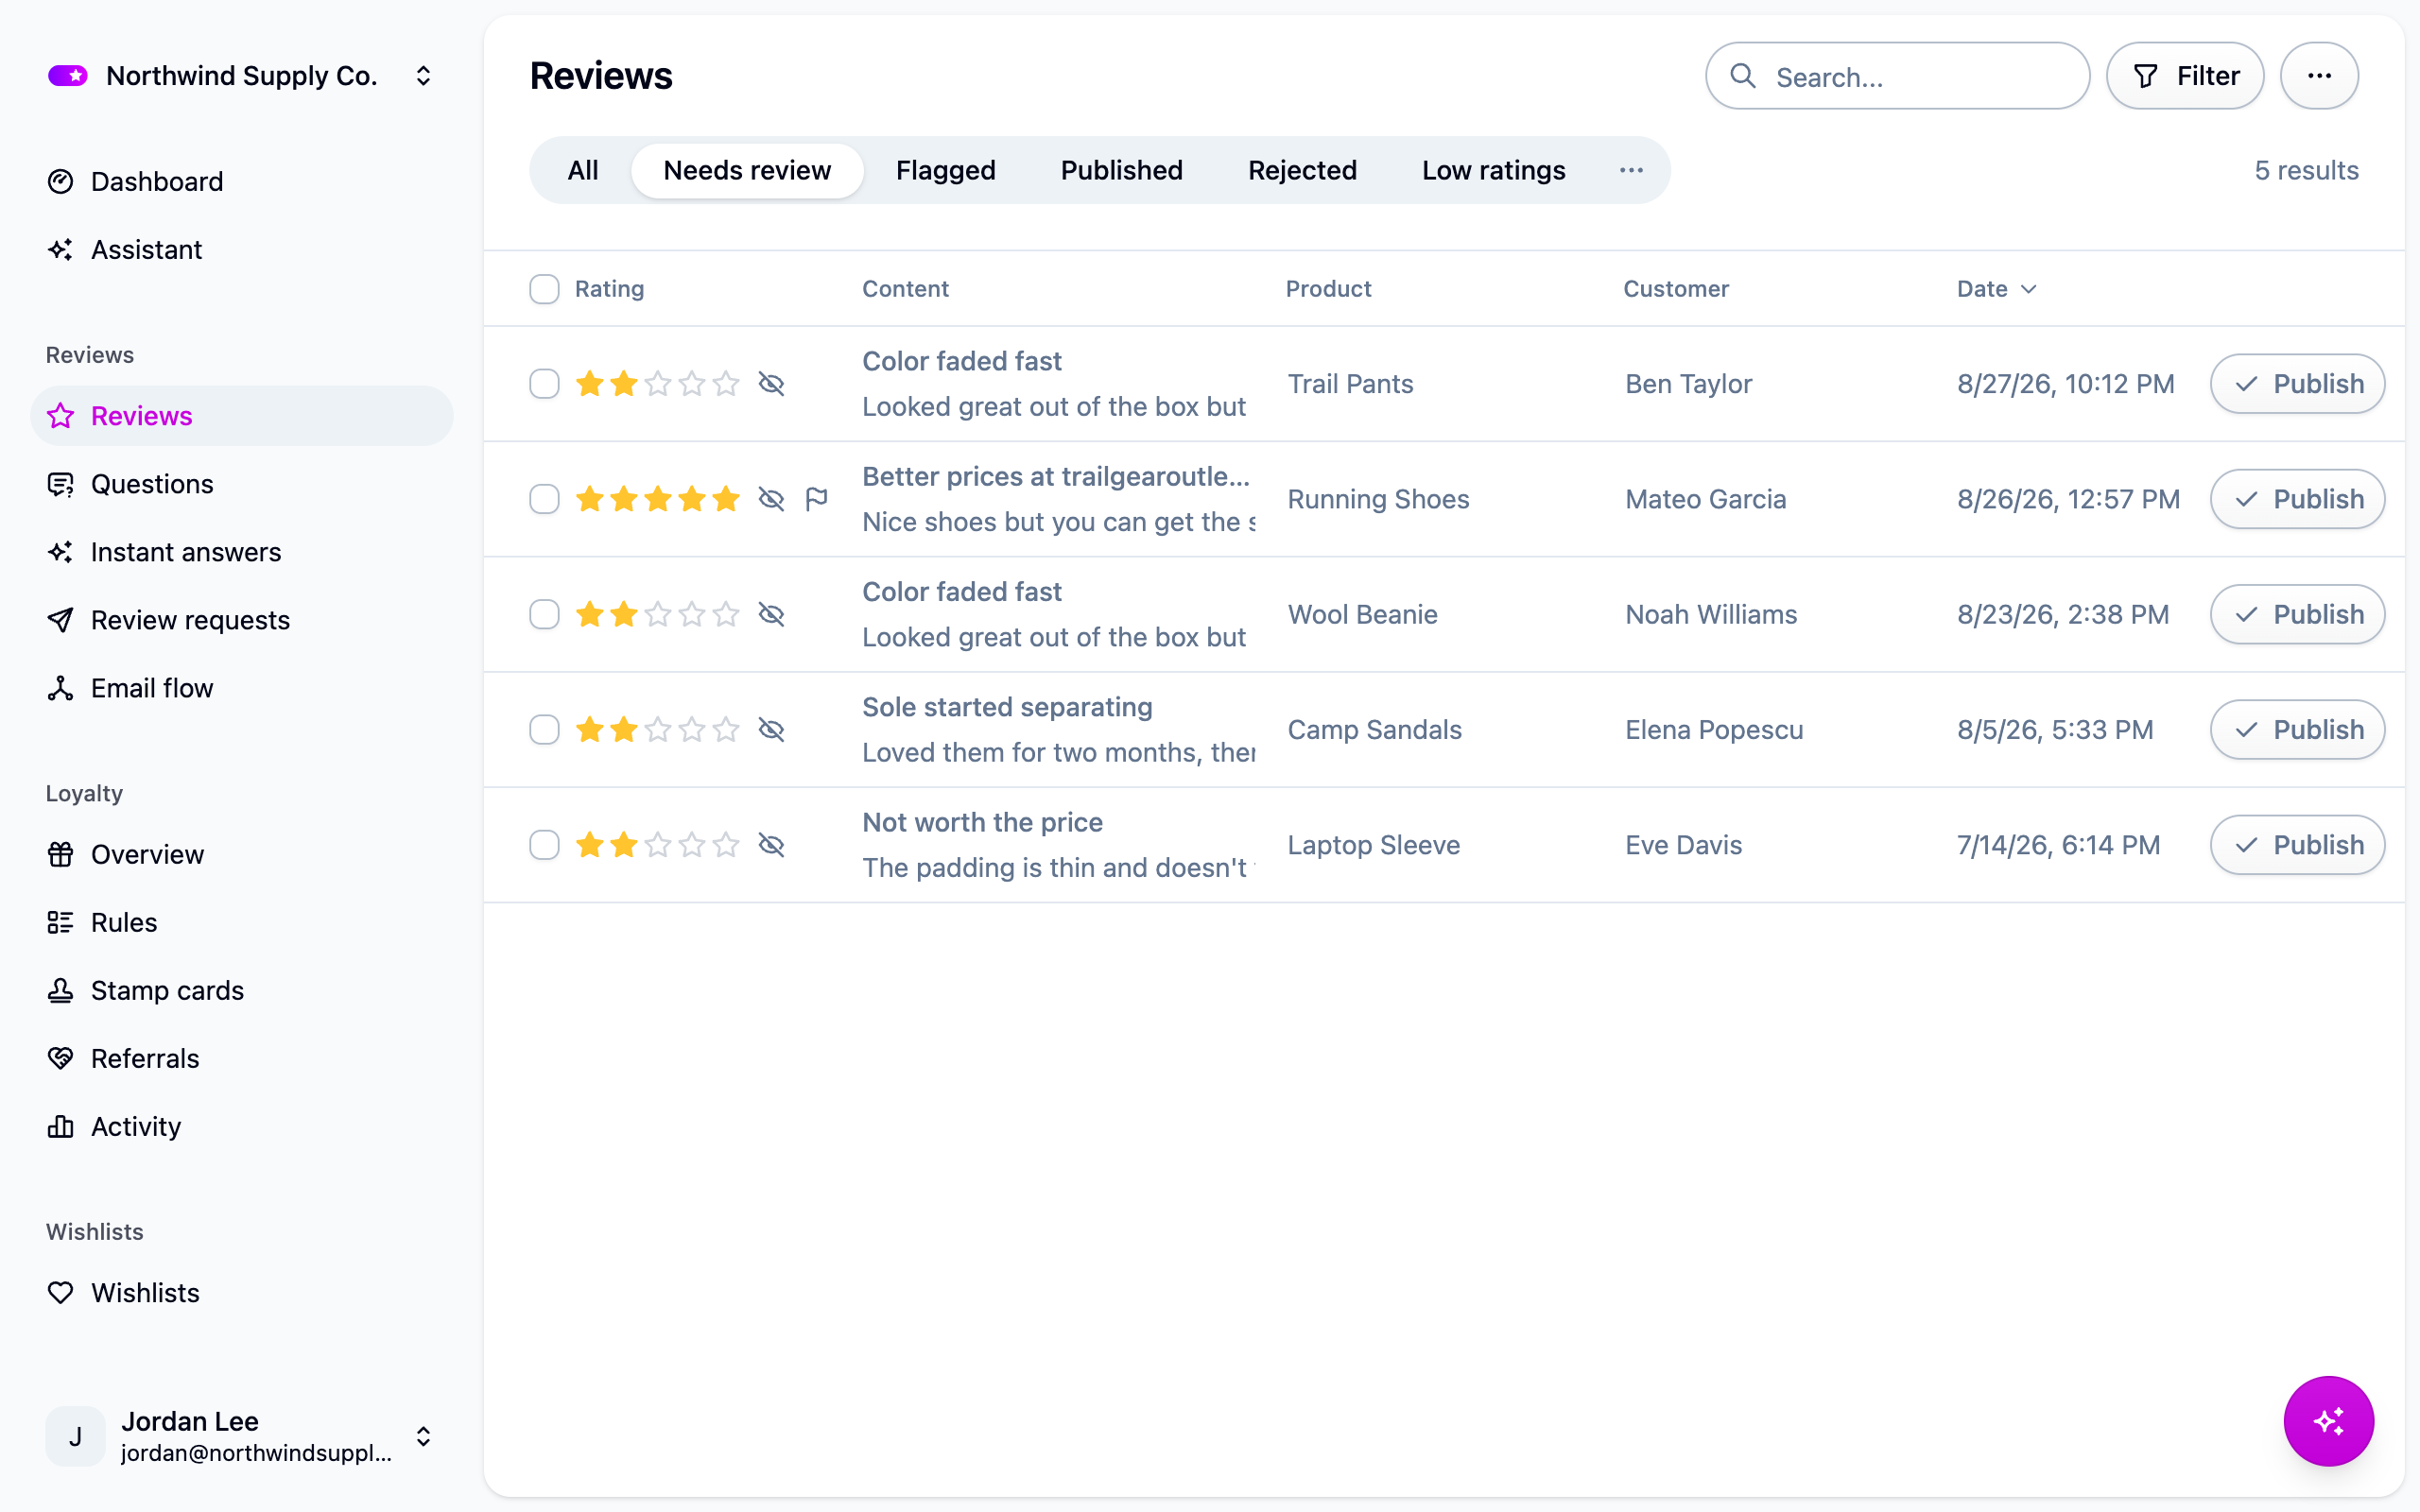Switch to the Rejected tab
Image resolution: width=2420 pixels, height=1512 pixels.
point(1302,170)
